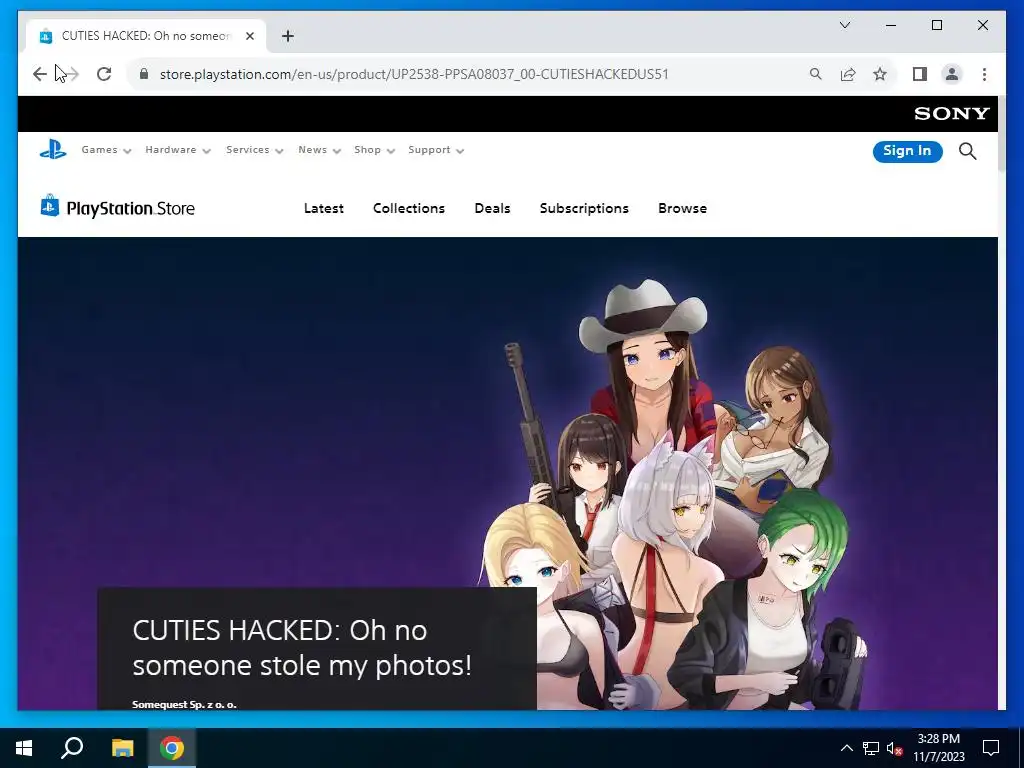
Task: Click the Sign In button
Action: (x=907, y=152)
